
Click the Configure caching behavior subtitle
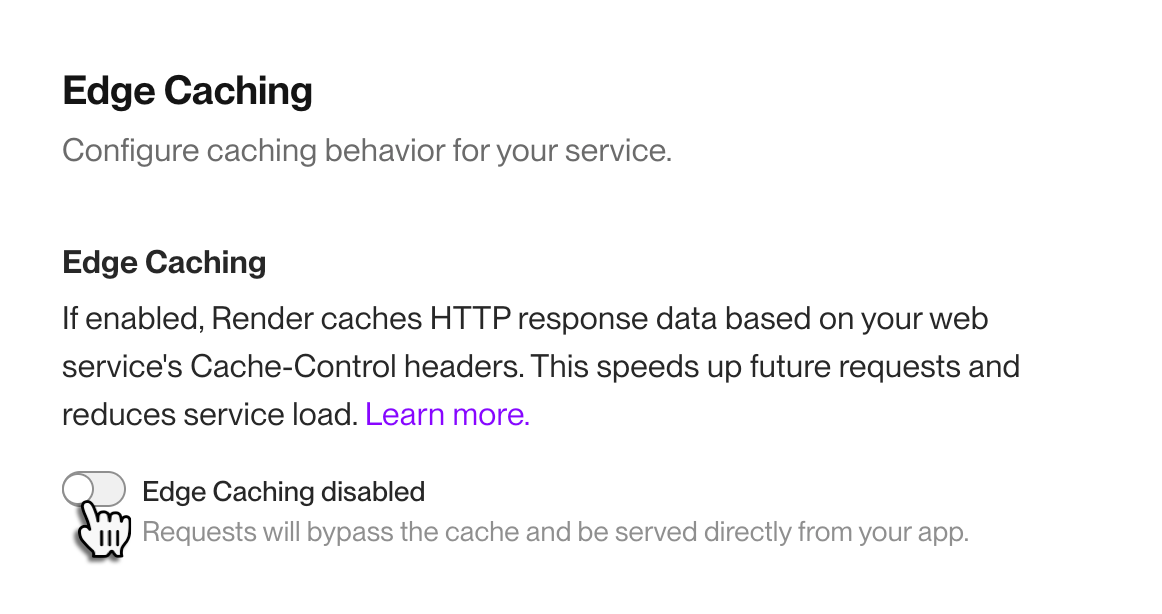click(367, 150)
